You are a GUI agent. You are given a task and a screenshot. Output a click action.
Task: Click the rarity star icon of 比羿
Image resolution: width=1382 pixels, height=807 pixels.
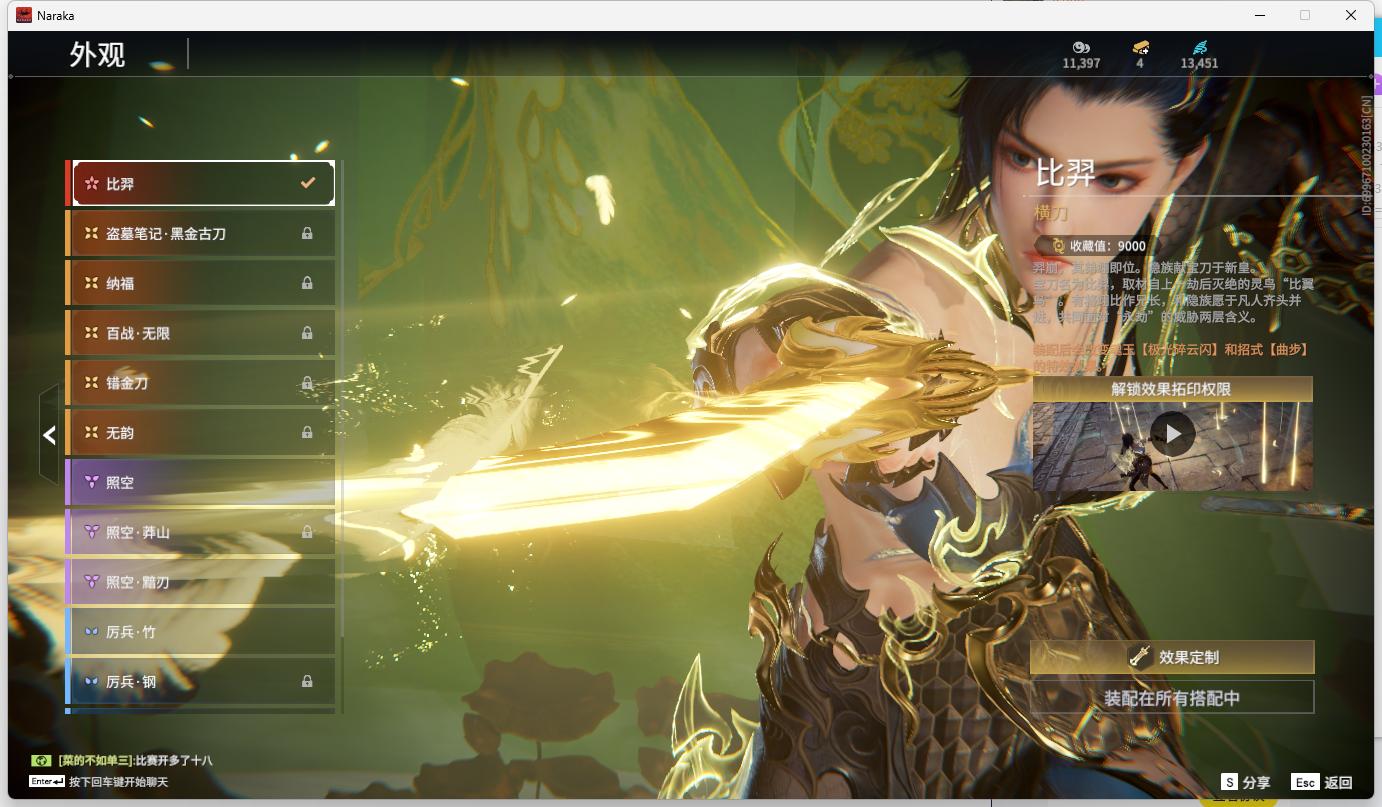(92, 183)
